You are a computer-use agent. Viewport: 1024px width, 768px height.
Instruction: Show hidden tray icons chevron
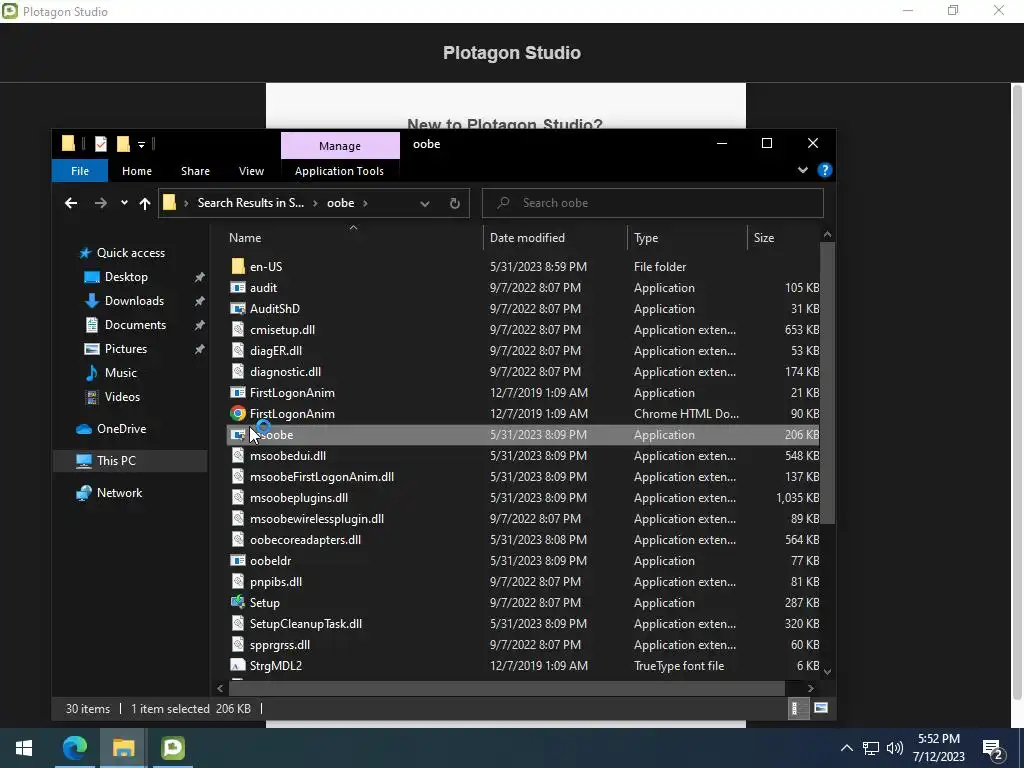pyautogui.click(x=846, y=748)
